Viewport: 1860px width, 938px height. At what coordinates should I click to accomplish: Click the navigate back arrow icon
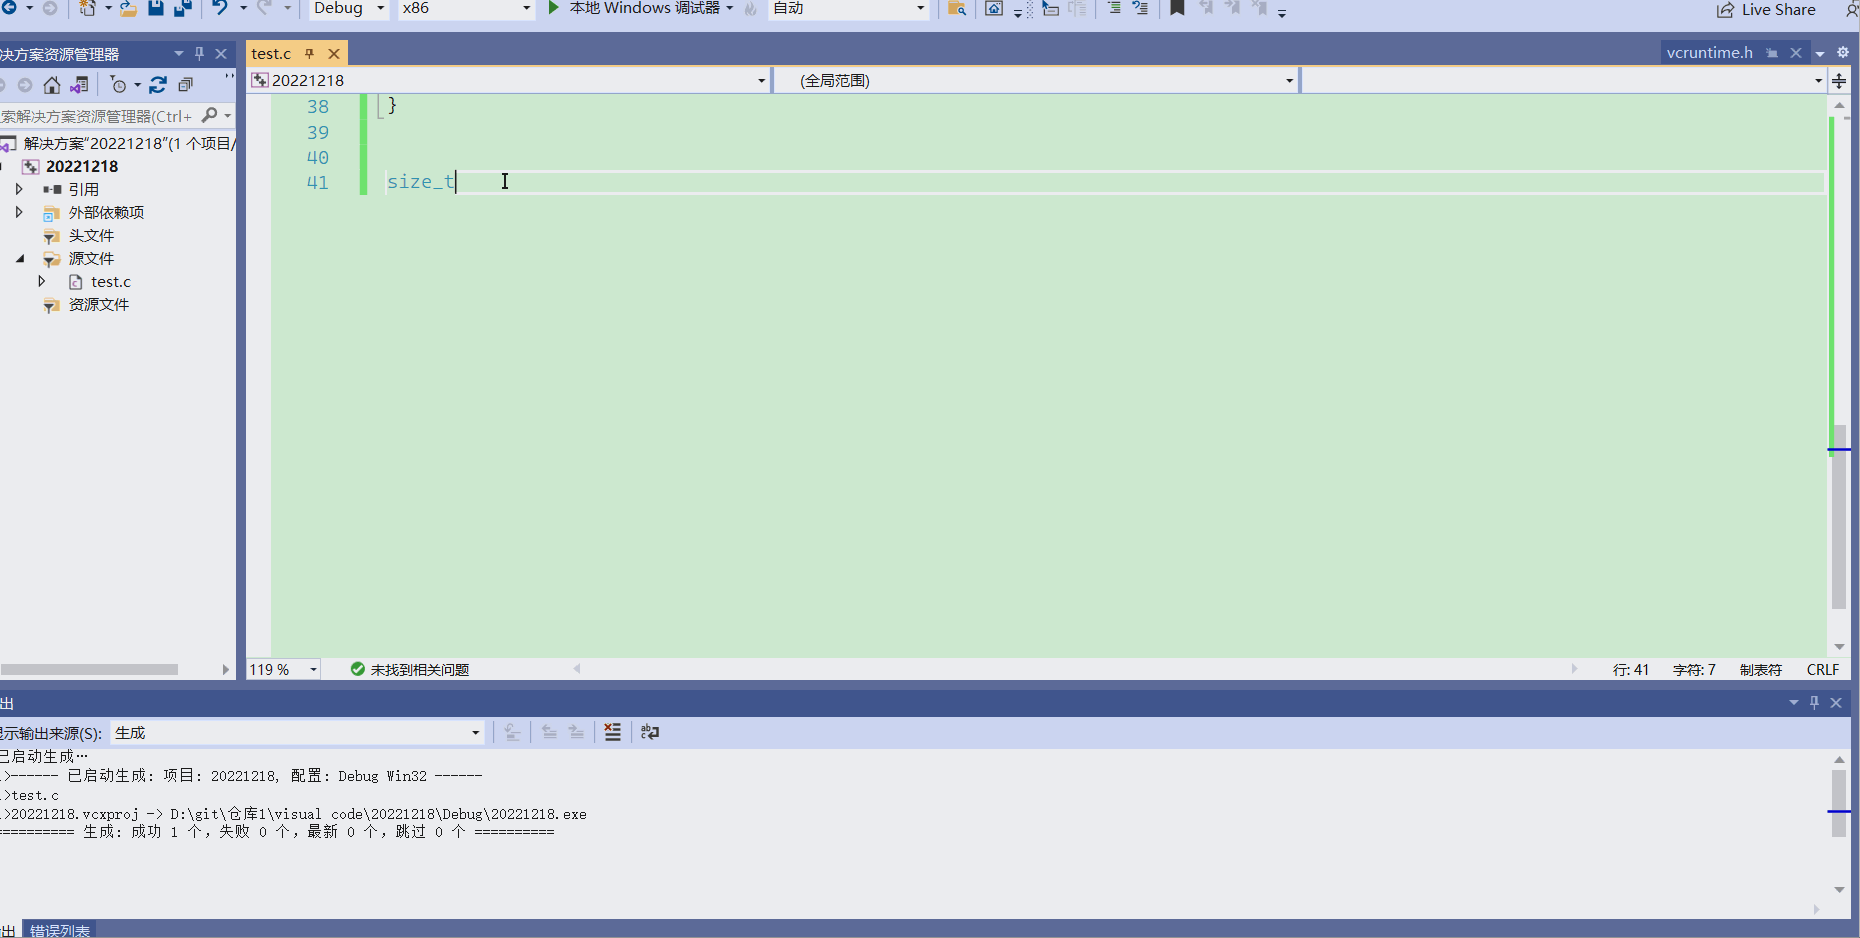pos(8,8)
